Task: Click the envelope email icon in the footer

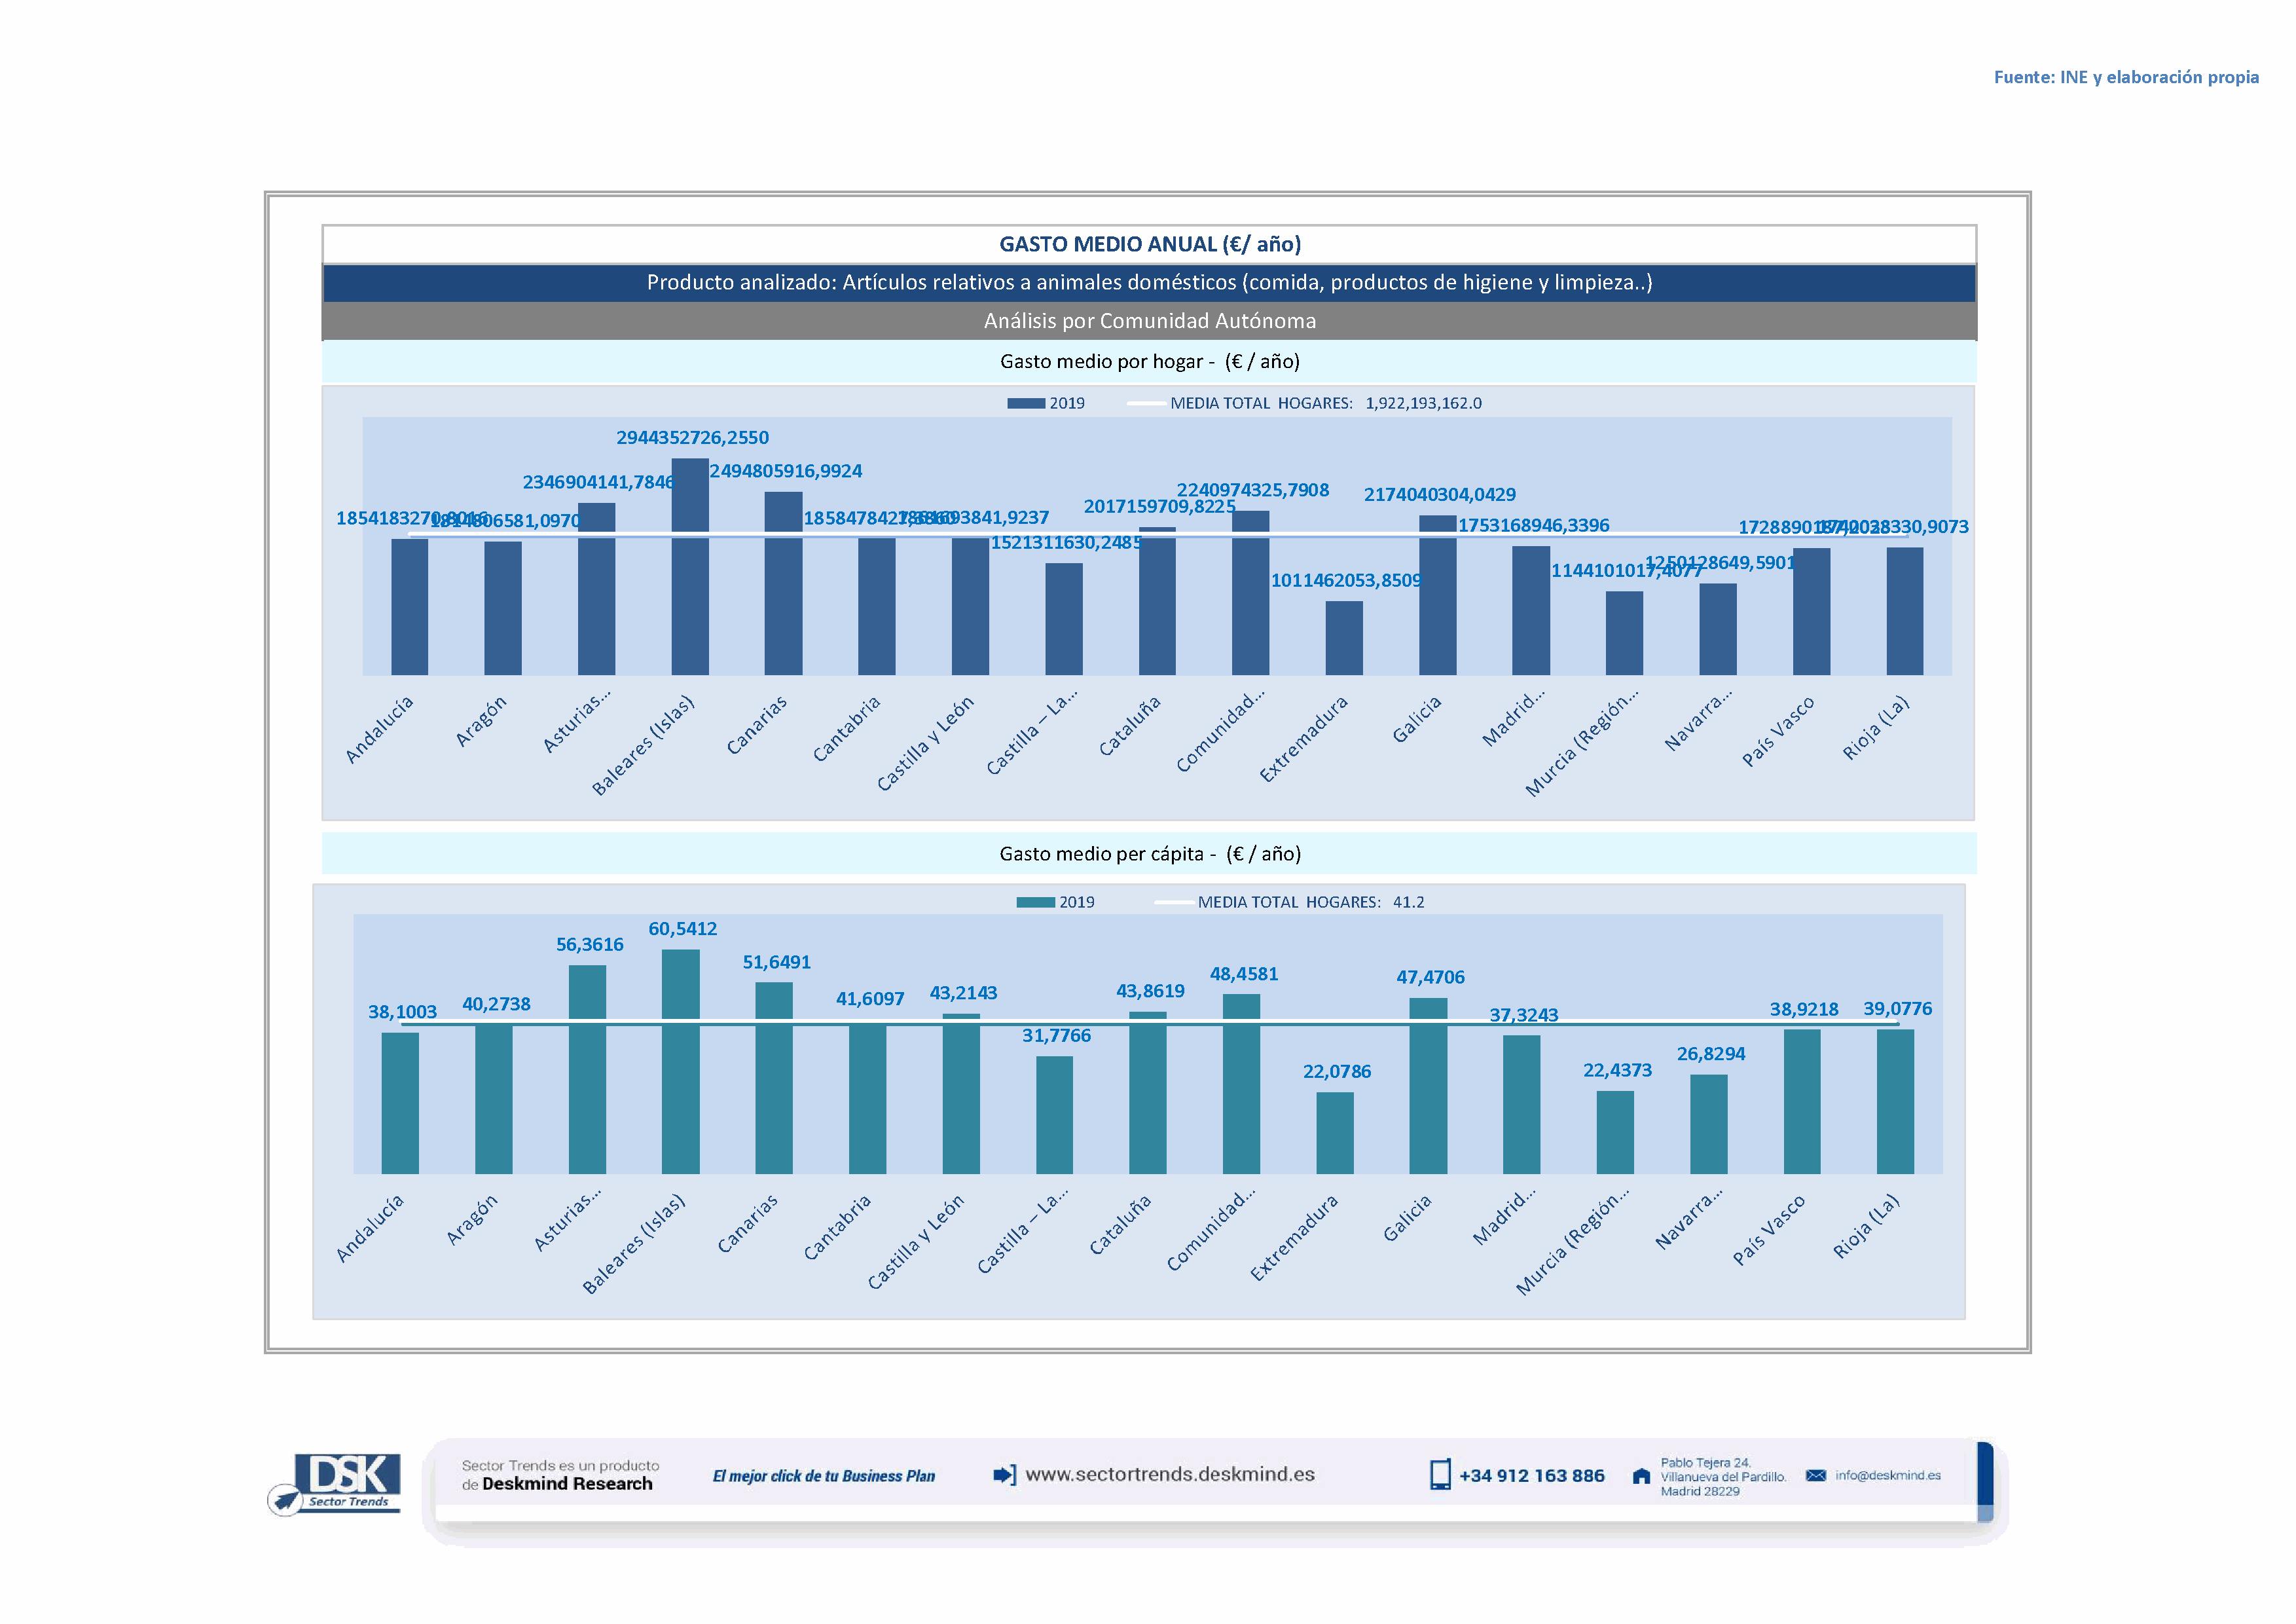Action: (x=1815, y=1475)
